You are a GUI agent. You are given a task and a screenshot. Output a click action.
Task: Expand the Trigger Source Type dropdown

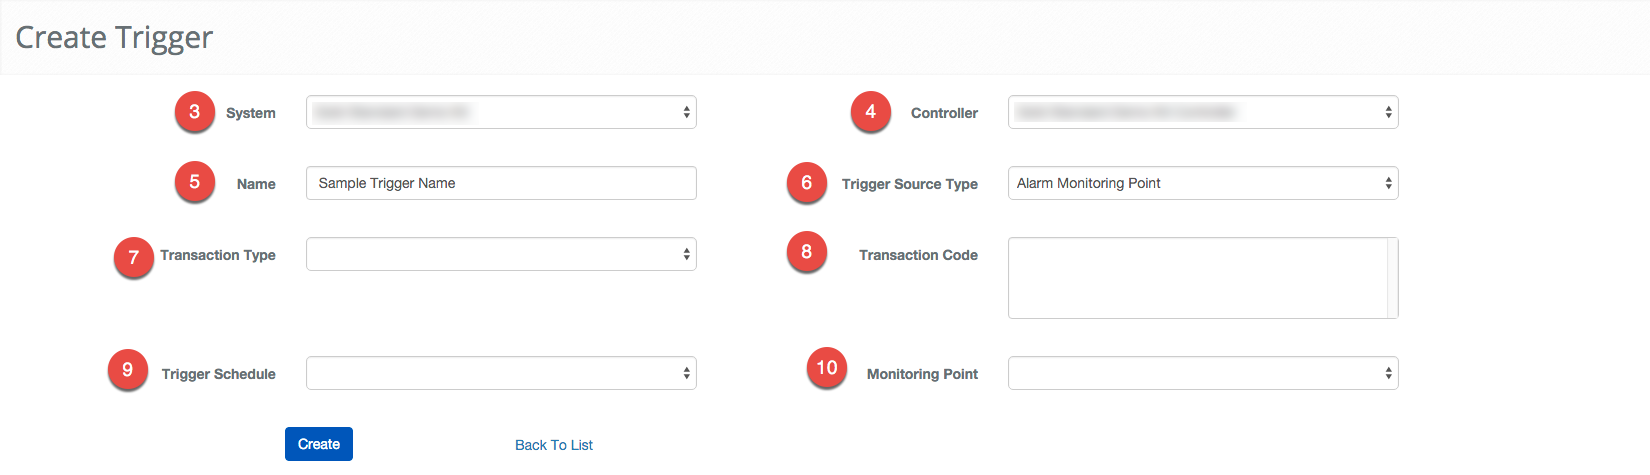pyautogui.click(x=1202, y=183)
